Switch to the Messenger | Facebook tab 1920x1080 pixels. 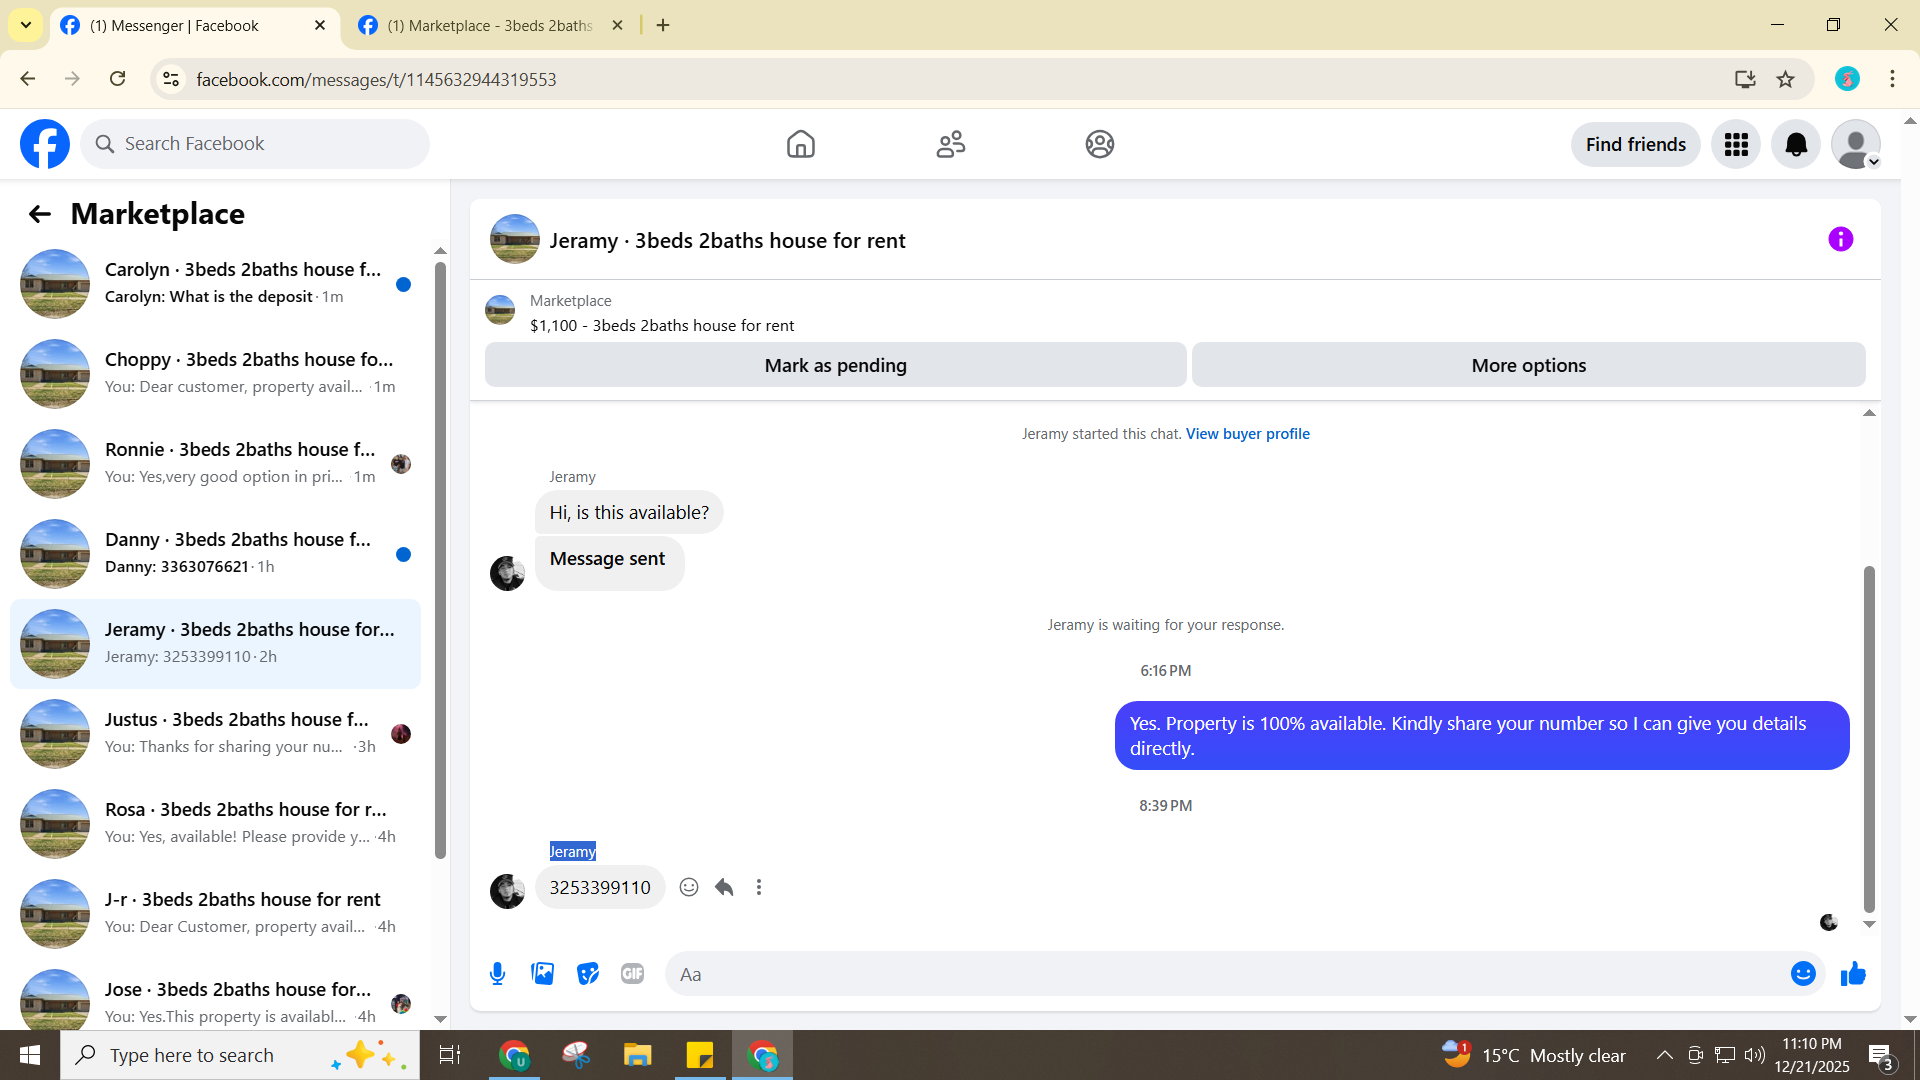point(193,26)
